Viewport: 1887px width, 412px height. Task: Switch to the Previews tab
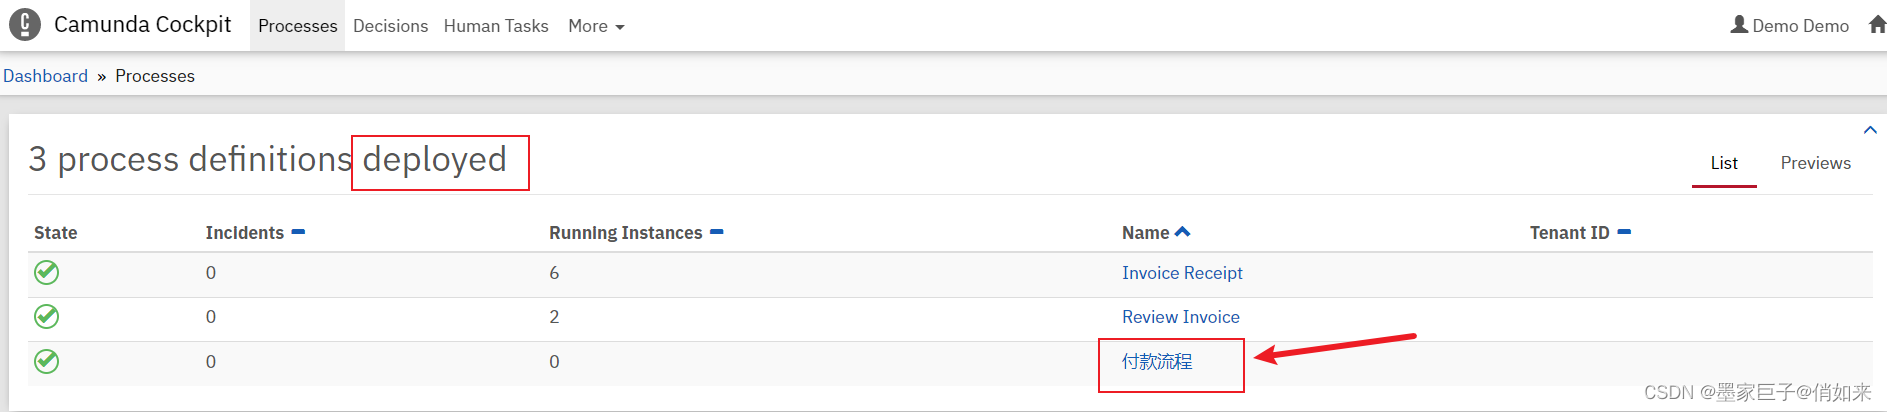(1815, 163)
